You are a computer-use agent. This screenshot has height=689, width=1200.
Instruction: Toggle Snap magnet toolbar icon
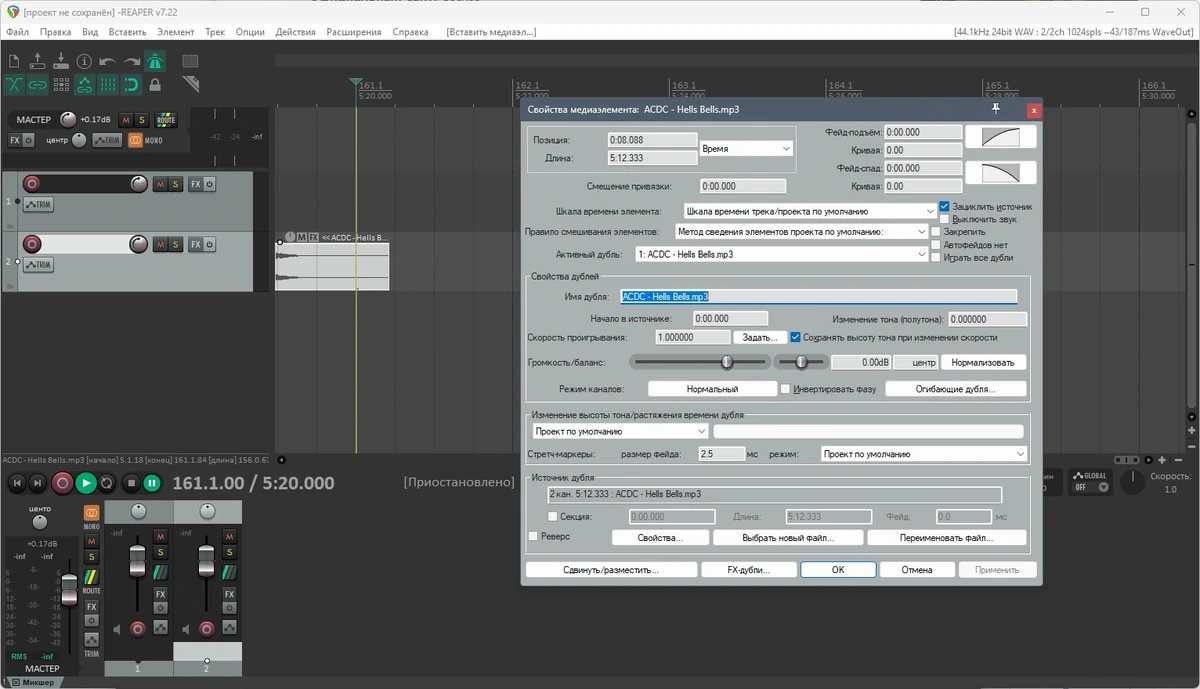[131, 84]
